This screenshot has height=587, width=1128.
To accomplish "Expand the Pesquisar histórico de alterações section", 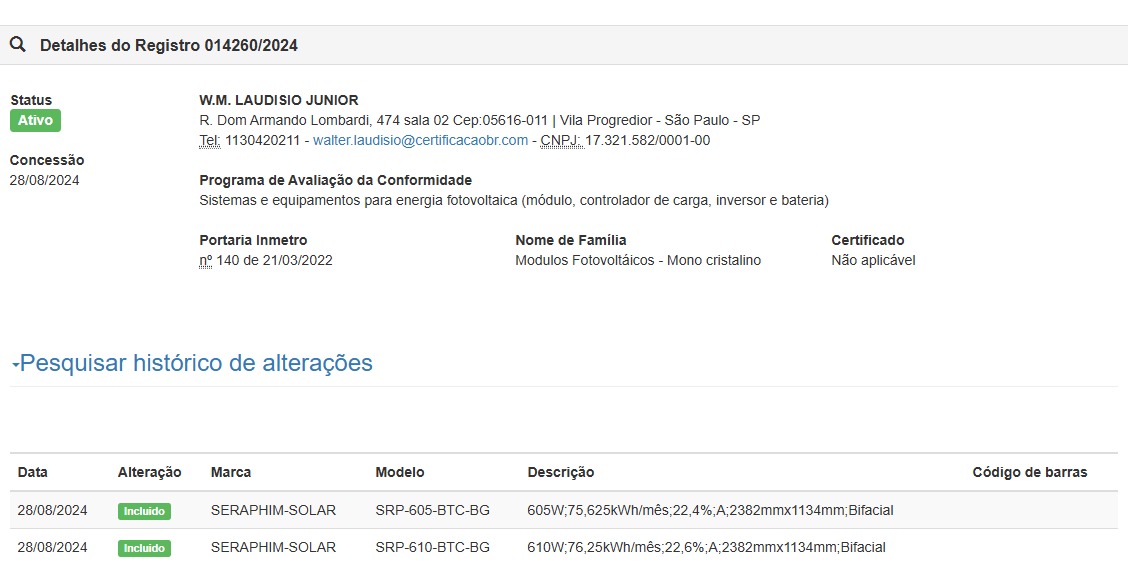I will pyautogui.click(x=196, y=363).
